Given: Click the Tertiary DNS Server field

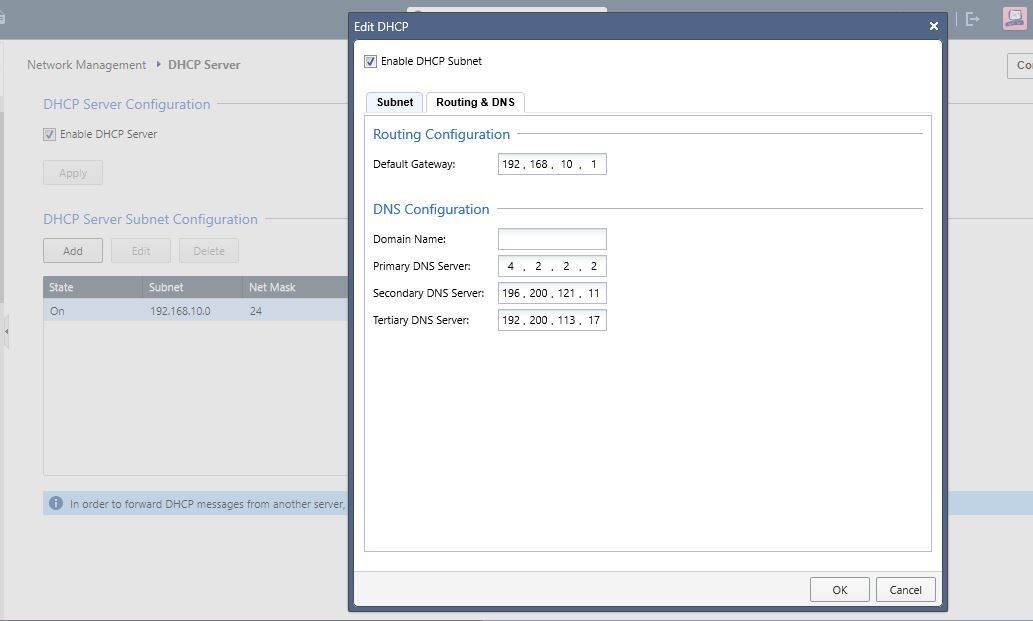Looking at the screenshot, I should tap(552, 320).
